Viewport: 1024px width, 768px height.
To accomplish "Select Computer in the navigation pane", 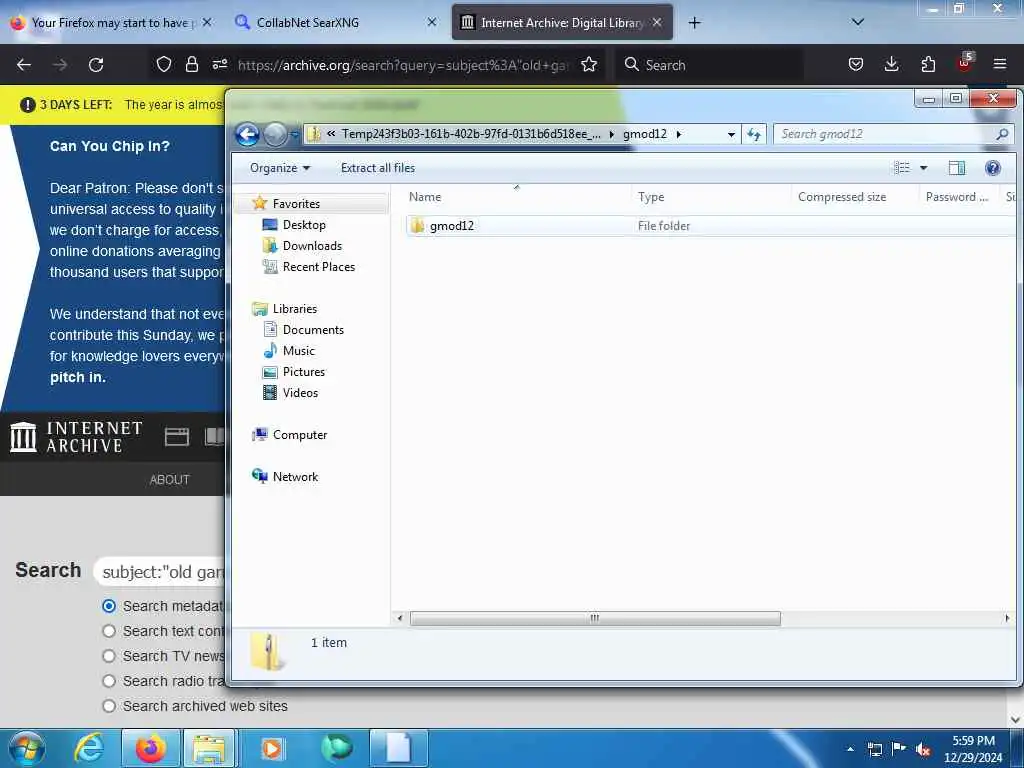I will point(300,435).
